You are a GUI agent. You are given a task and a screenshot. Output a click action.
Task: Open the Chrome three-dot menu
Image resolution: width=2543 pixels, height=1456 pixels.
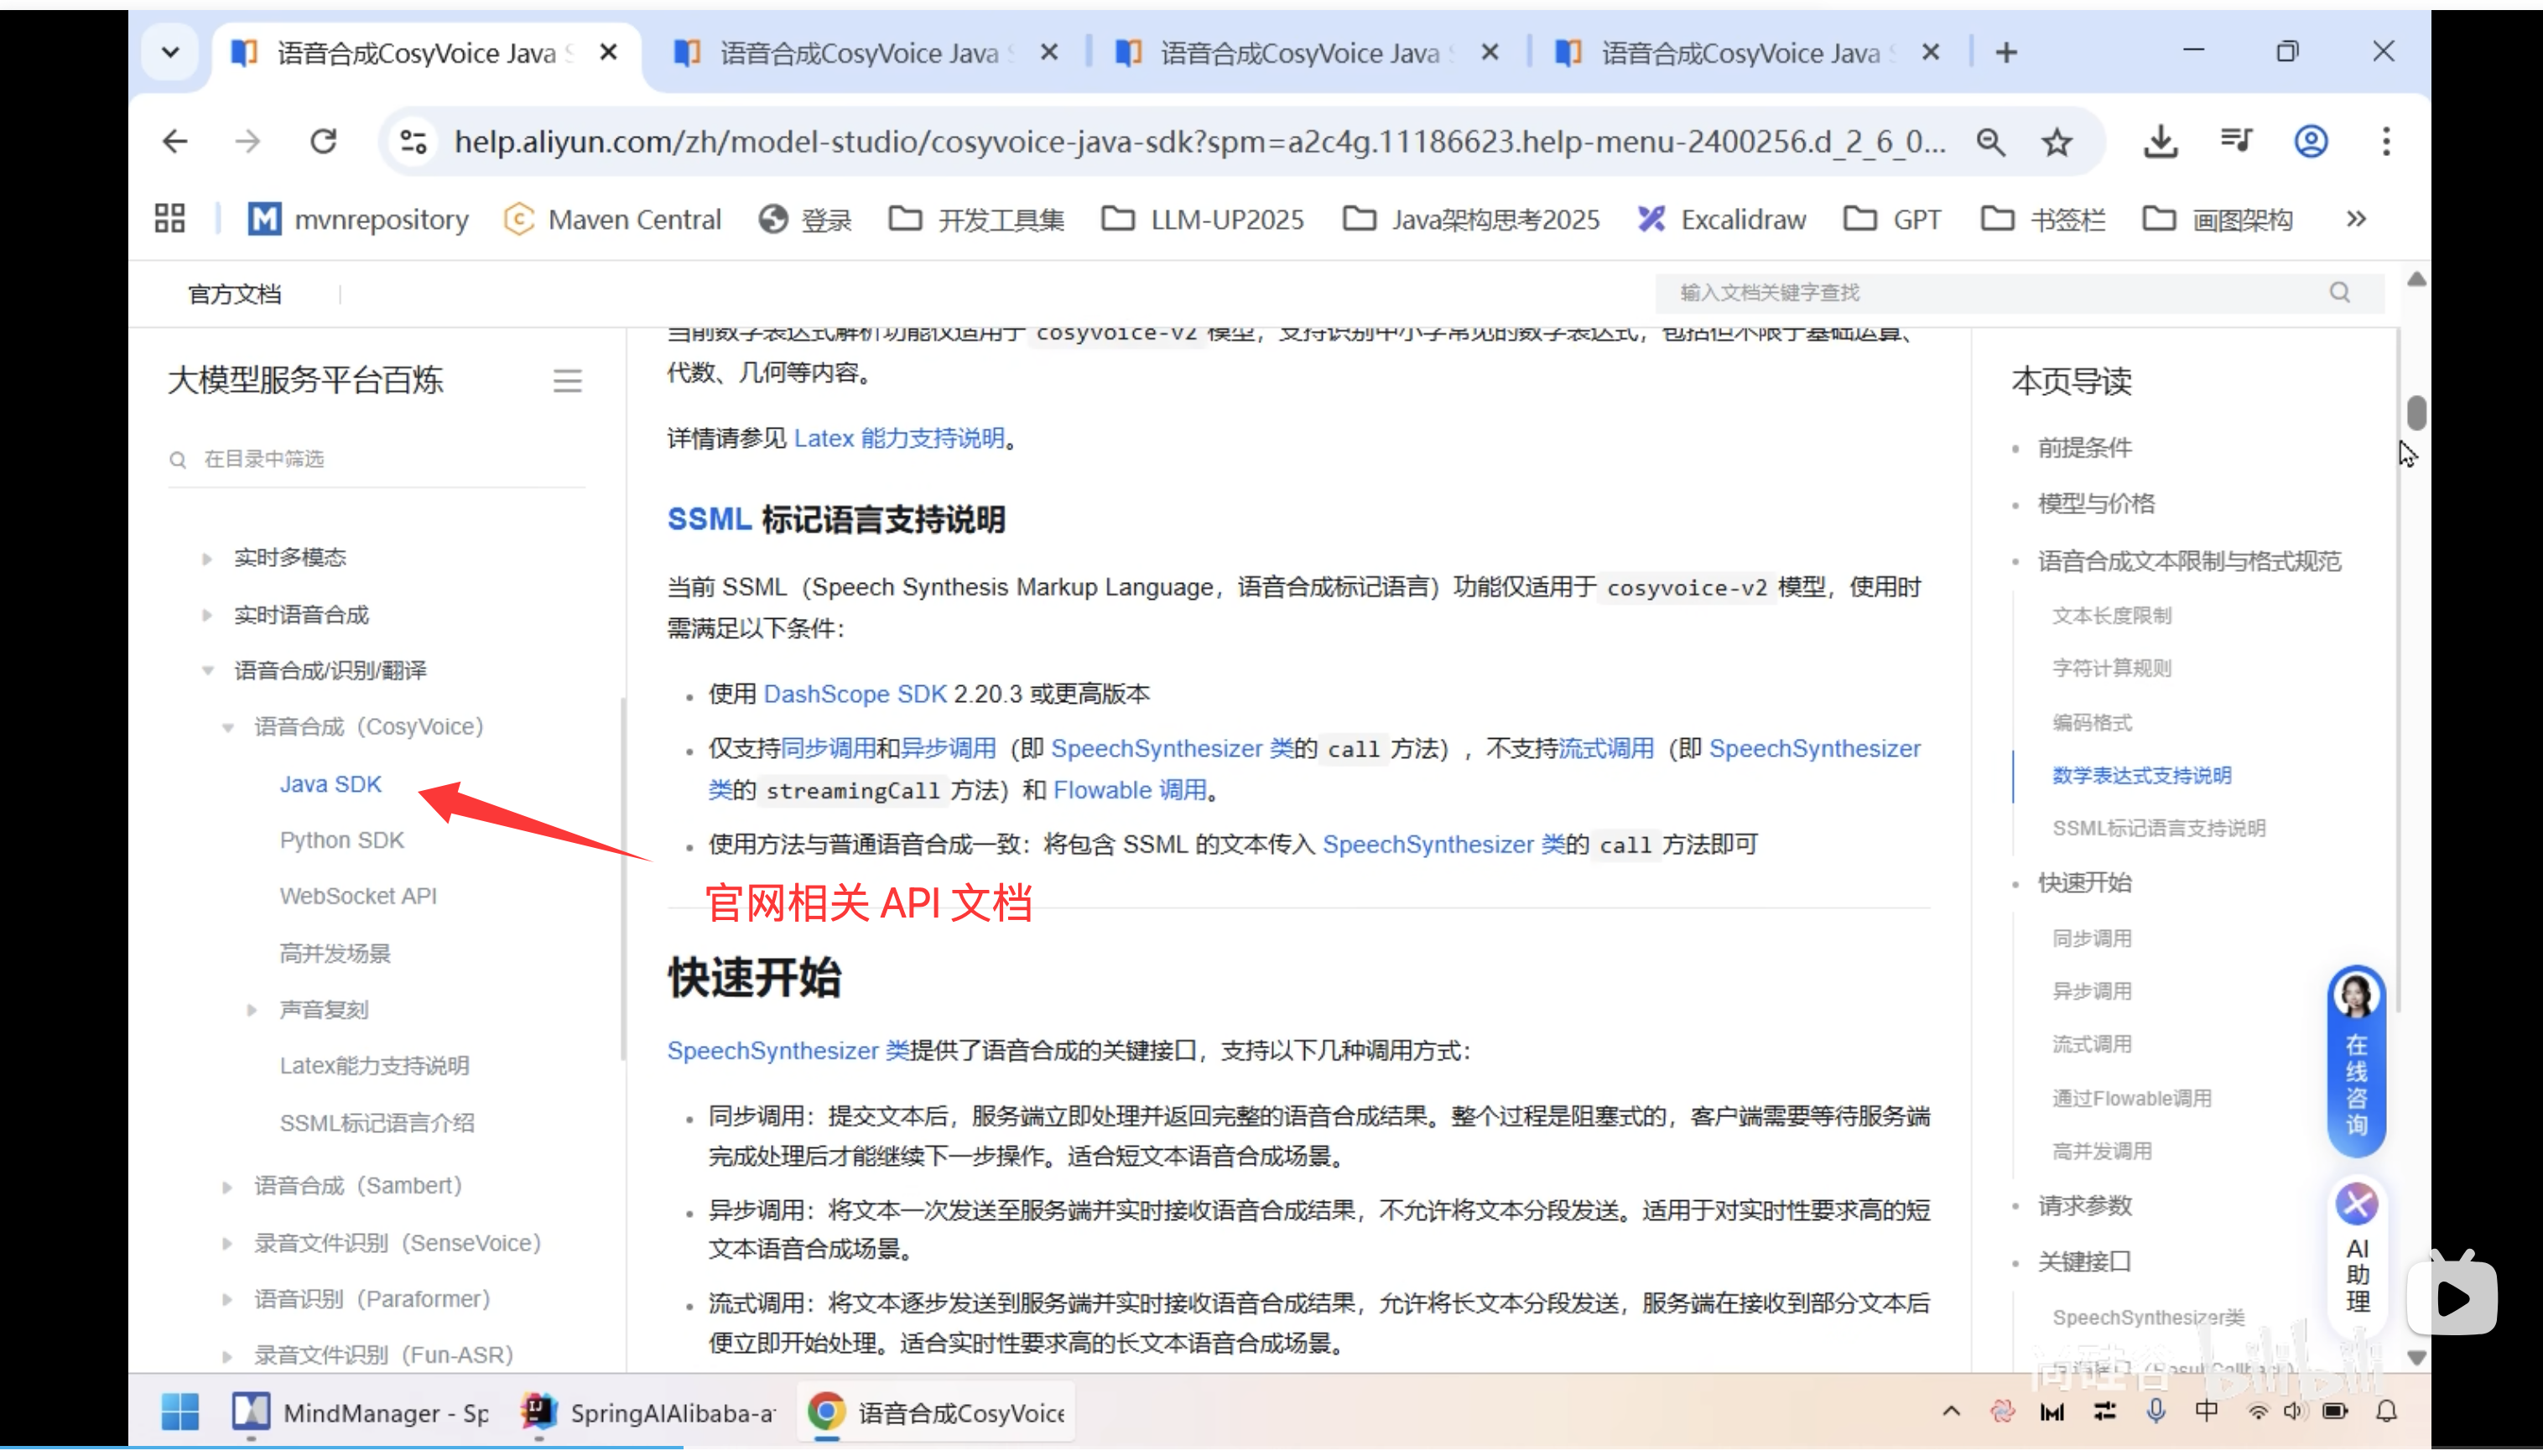click(2386, 141)
